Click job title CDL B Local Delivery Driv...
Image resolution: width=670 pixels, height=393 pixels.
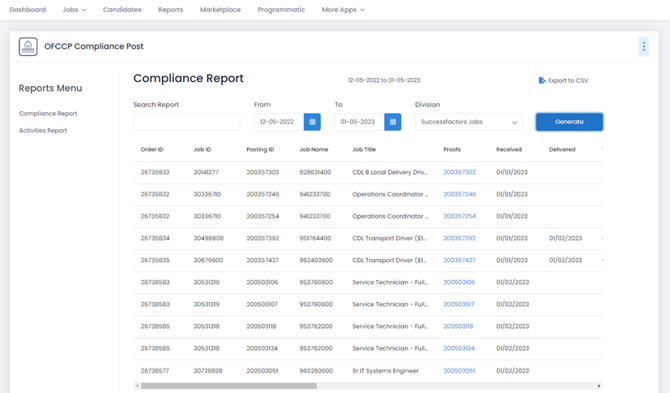[x=390, y=172]
